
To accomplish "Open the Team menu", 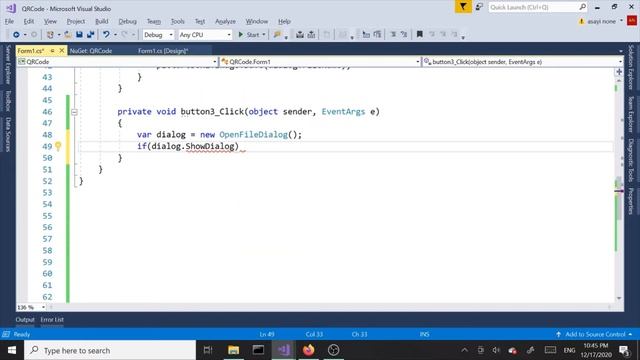I will [154, 21].
